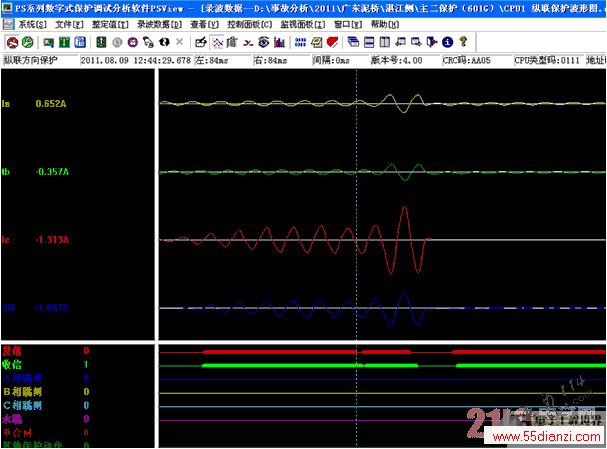
Task: Open the 控制面板[C] menu
Action: (x=250, y=24)
